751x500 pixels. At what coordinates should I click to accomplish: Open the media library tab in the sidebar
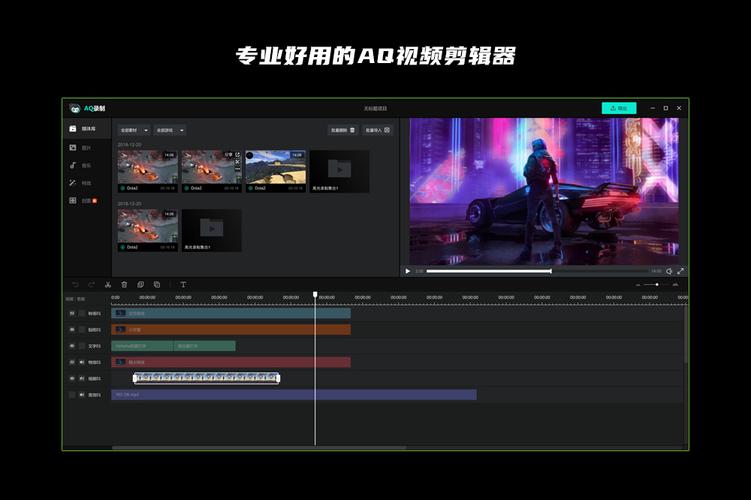click(x=82, y=129)
